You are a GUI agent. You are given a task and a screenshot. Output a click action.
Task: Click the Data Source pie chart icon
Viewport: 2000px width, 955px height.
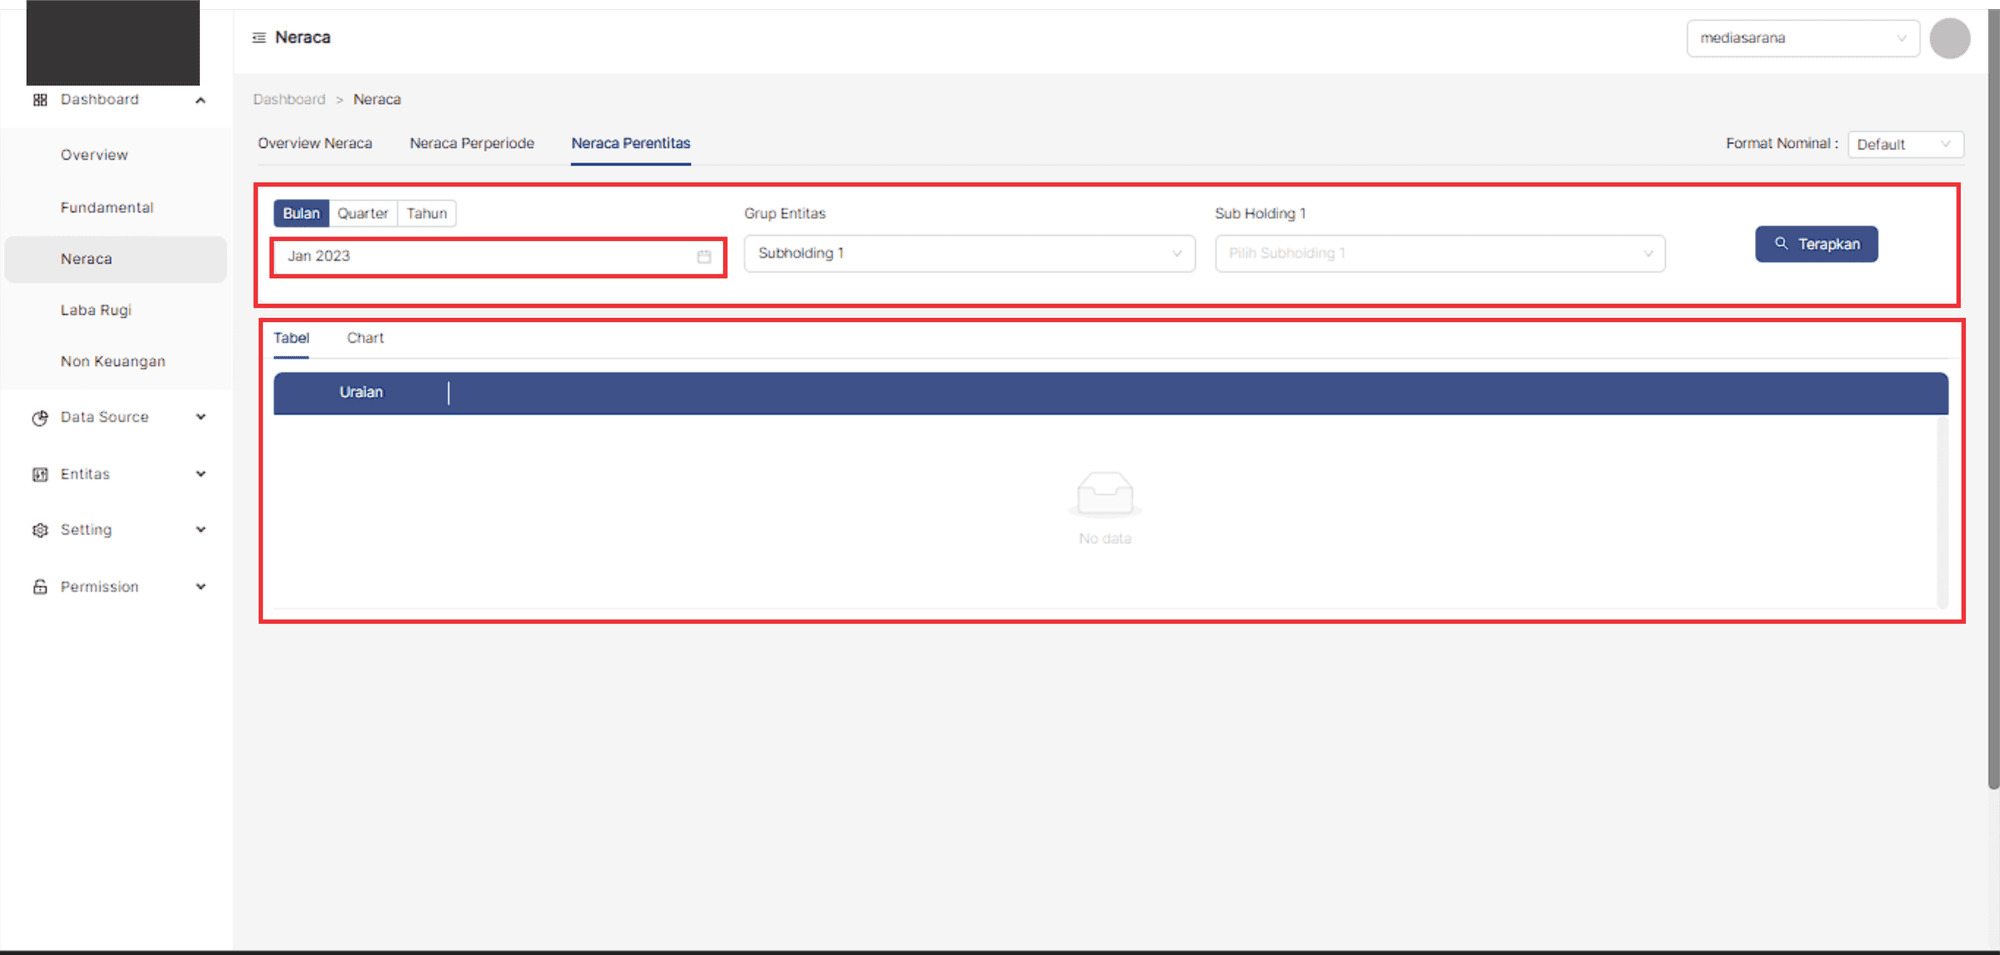40,418
